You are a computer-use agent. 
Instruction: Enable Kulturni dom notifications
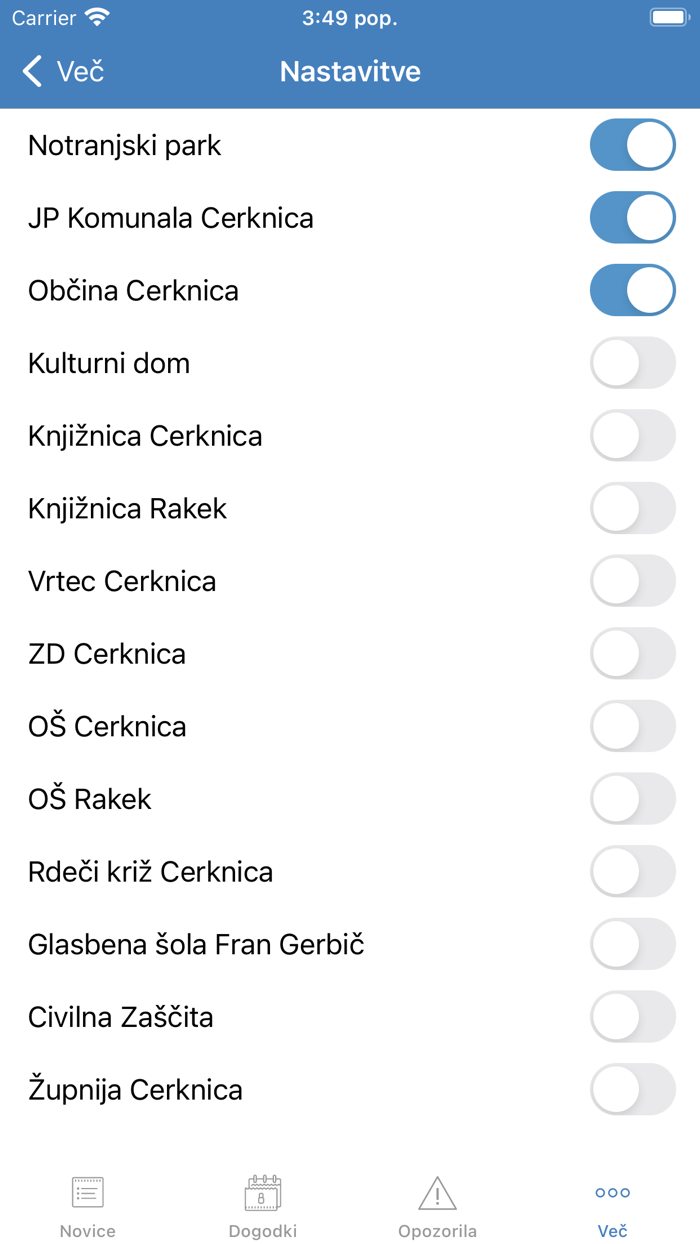coord(632,363)
